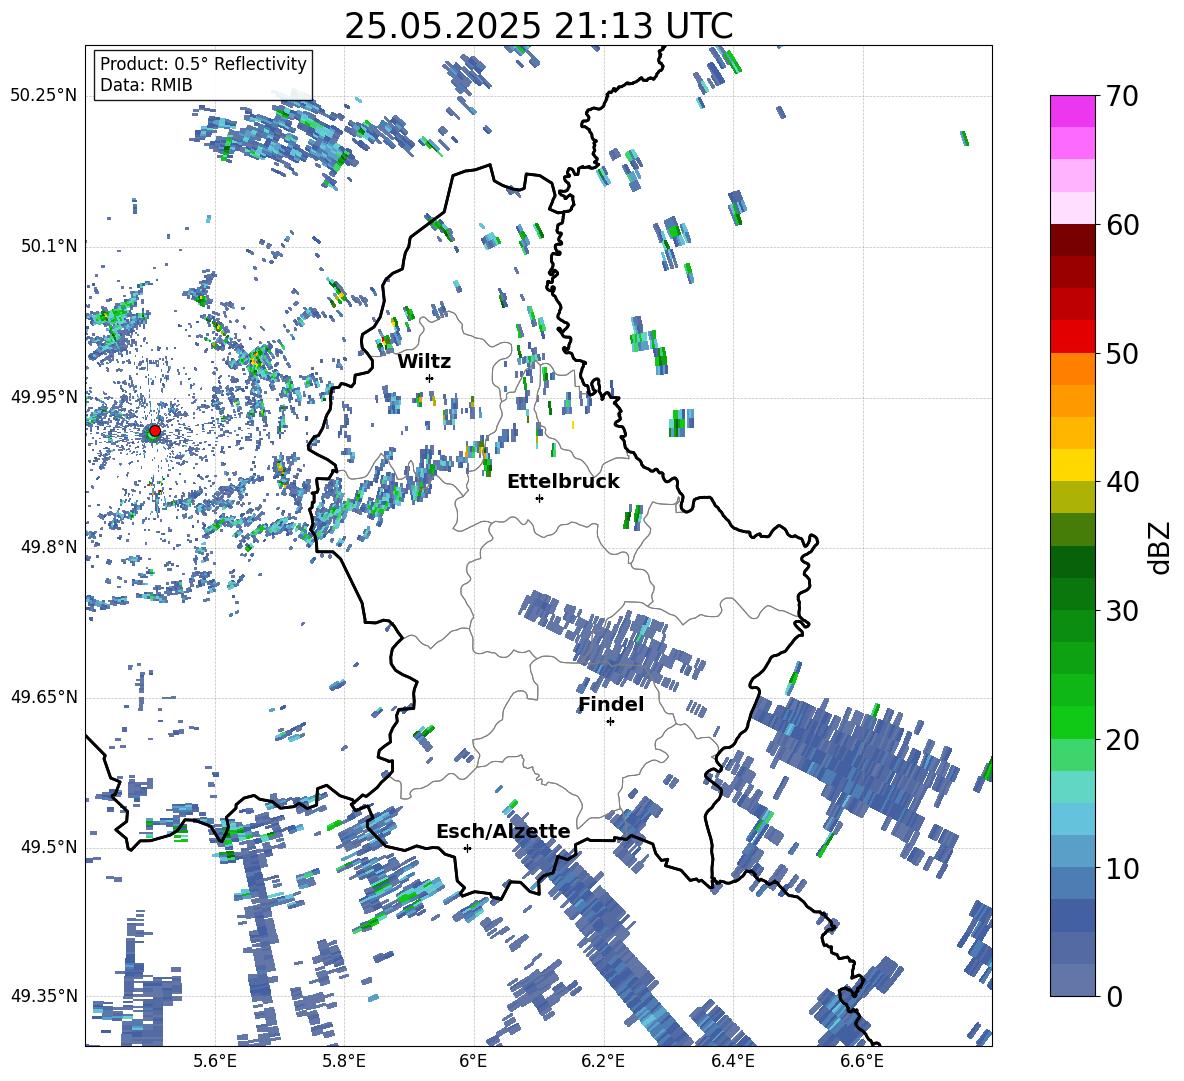1184x1081 pixels.
Task: Click the yellow colorbar band near 40
Action: point(1072,465)
